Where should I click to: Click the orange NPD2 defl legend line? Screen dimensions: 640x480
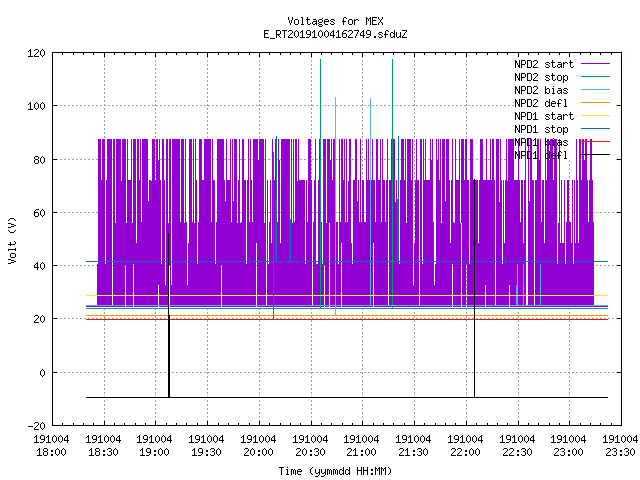(x=595, y=102)
